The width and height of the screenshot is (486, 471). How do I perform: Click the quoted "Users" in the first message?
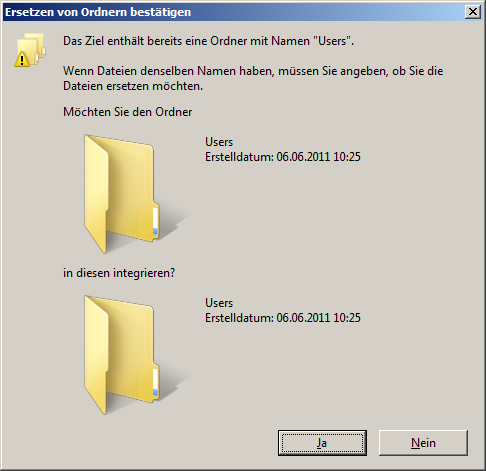pyautogui.click(x=331, y=41)
